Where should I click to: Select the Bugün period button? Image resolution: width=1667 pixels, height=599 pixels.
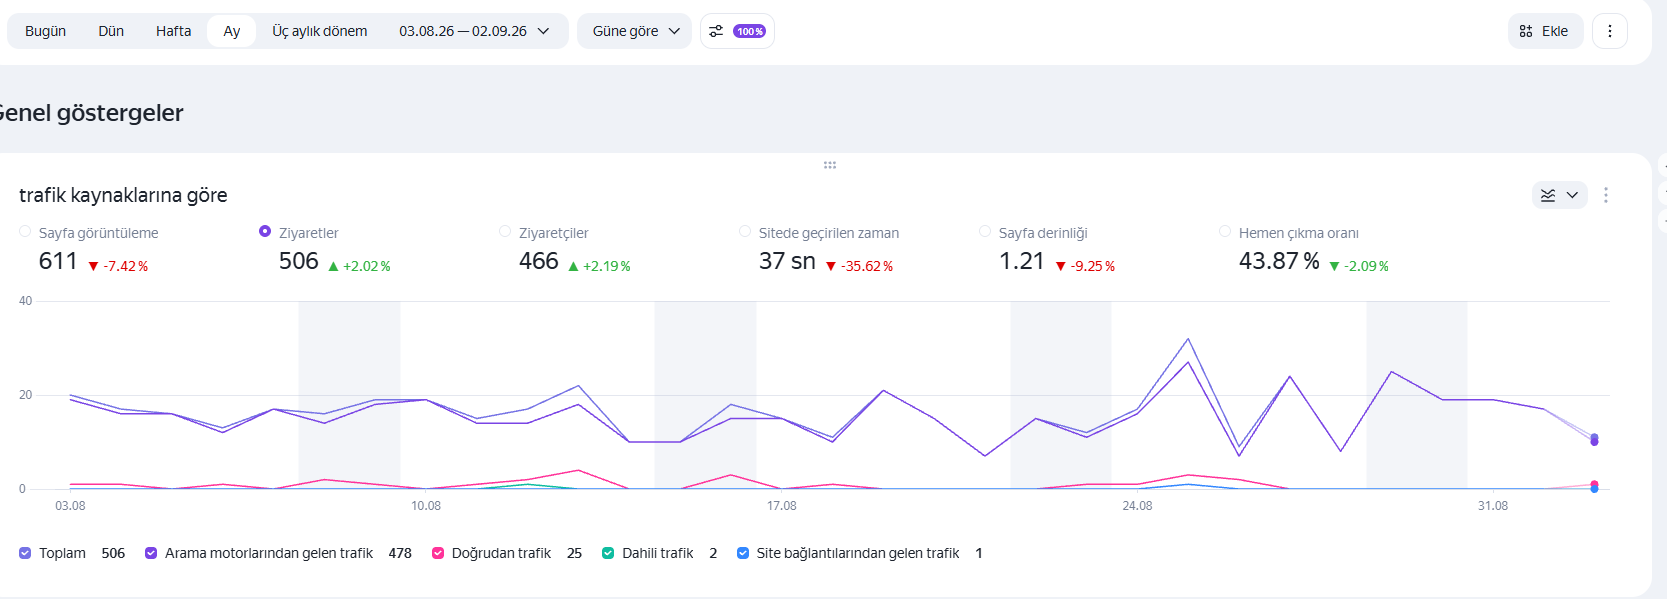click(x=45, y=31)
